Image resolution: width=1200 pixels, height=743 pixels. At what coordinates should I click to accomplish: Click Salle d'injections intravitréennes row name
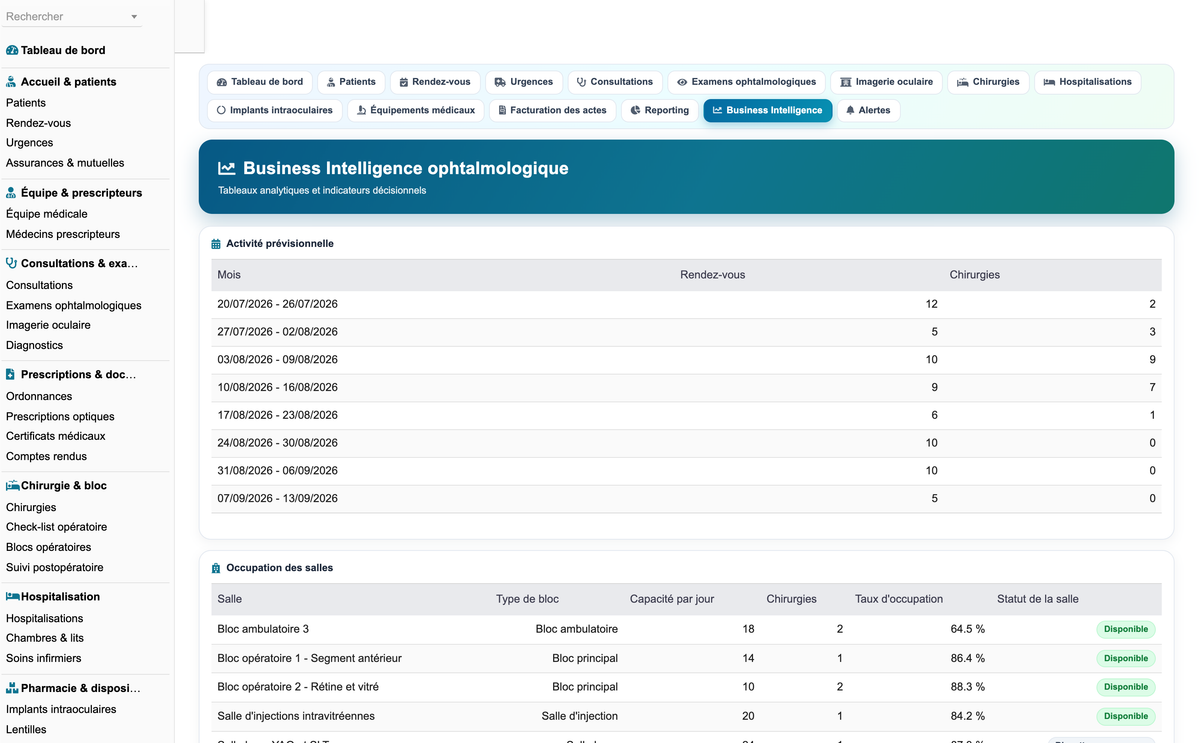coord(296,716)
